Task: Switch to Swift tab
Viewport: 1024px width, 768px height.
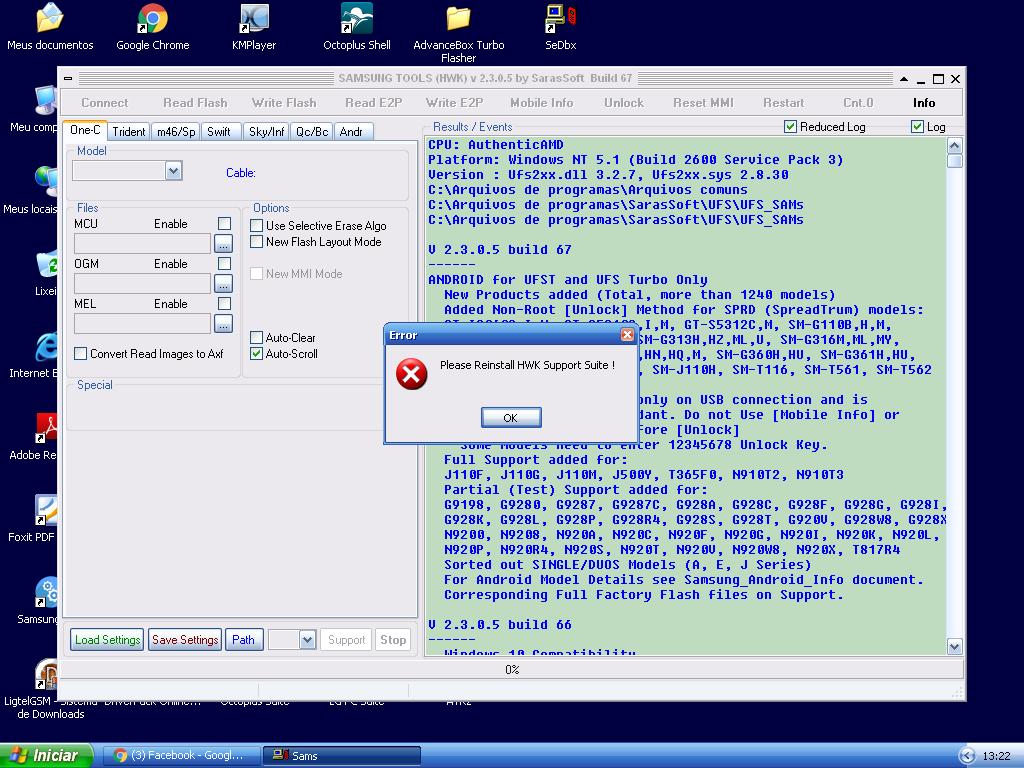Action: (x=219, y=131)
